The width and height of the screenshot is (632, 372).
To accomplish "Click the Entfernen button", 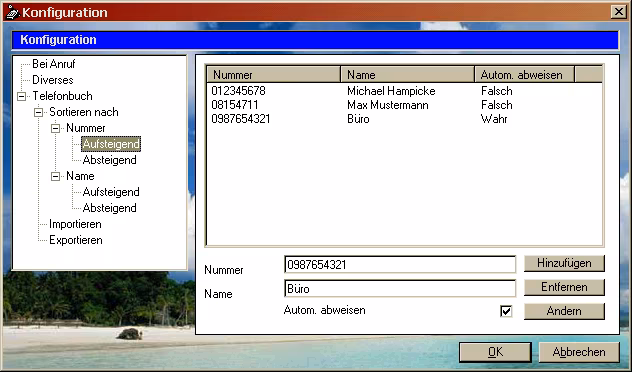I will pos(564,287).
